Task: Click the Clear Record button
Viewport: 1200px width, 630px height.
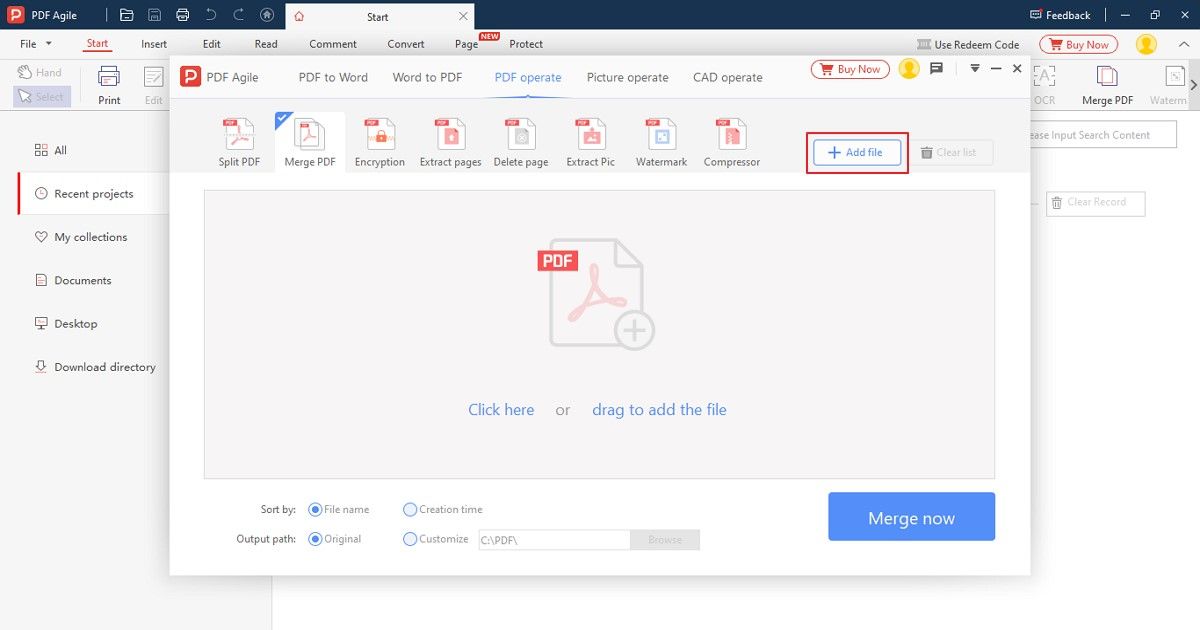Action: pyautogui.click(x=1095, y=203)
